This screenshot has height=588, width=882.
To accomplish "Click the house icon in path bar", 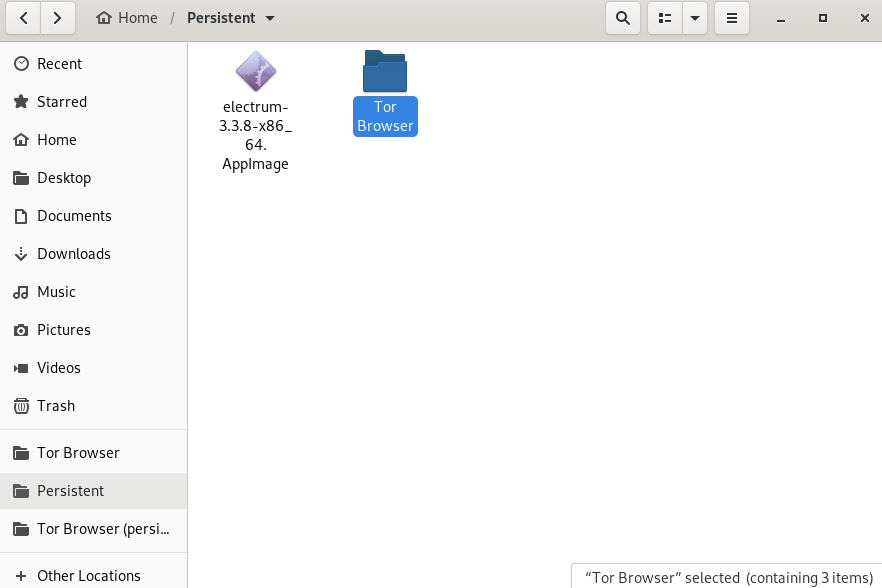I will 104,18.
